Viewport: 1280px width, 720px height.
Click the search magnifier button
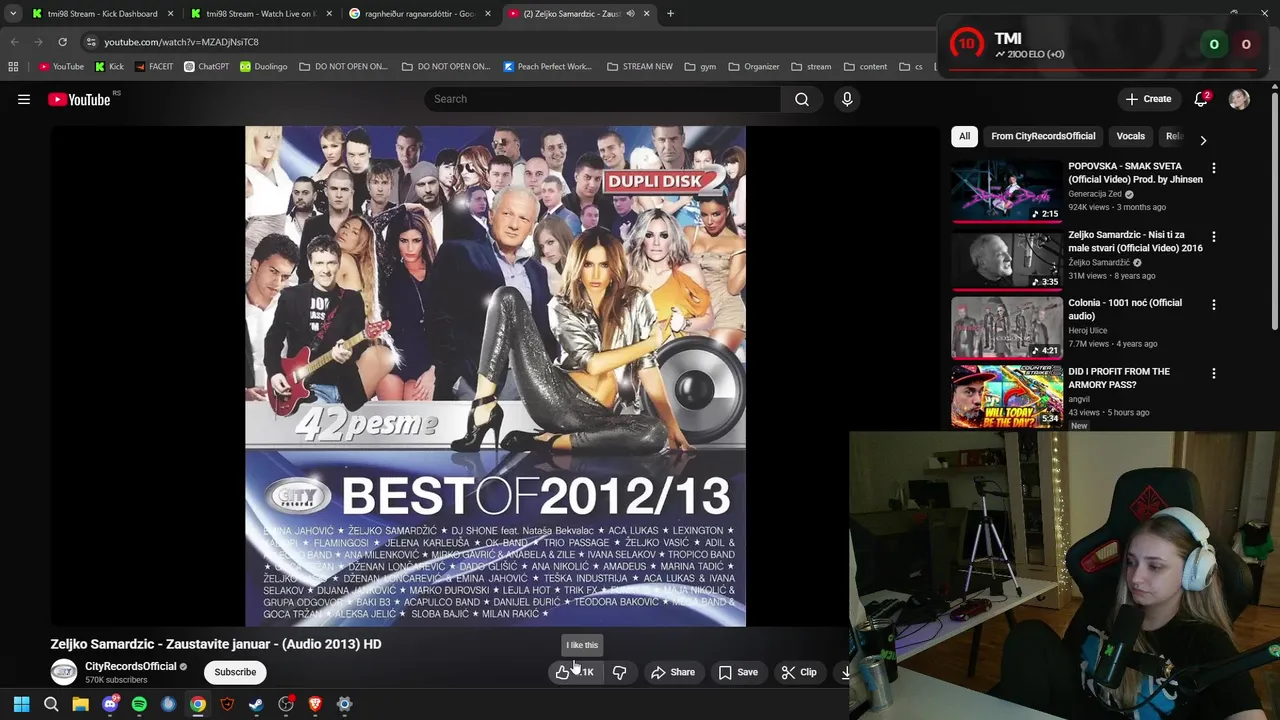(x=802, y=99)
